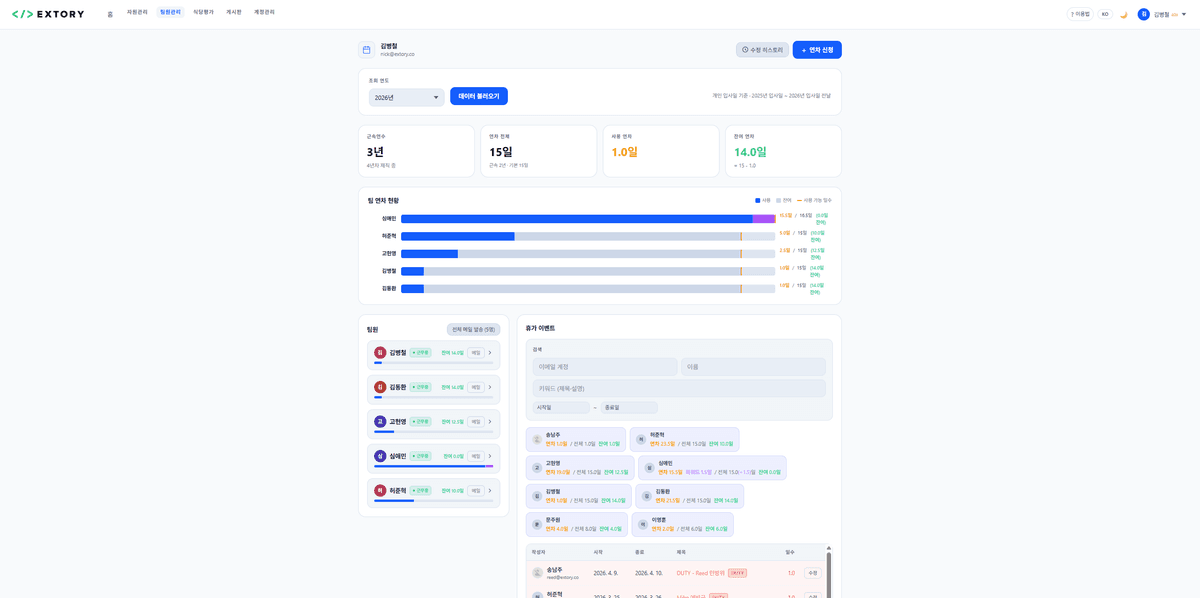Click 전체 메일 발송 button in team panel
Image resolution: width=1200 pixels, height=598 pixels.
tap(473, 329)
